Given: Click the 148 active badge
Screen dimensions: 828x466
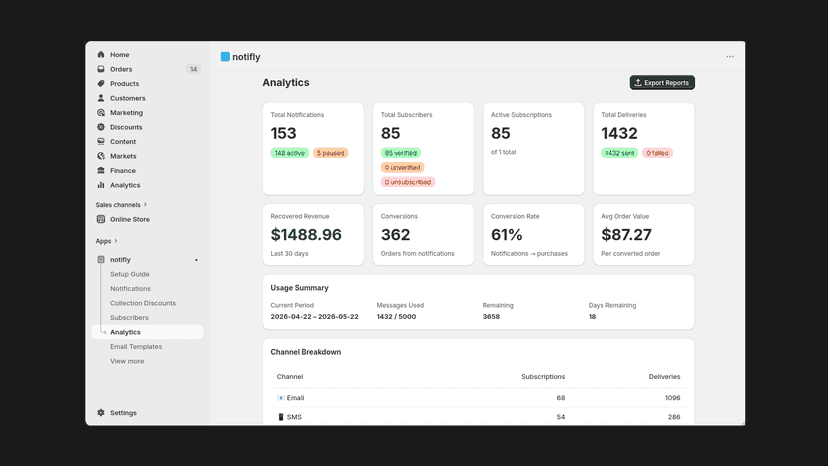Looking at the screenshot, I should [290, 153].
